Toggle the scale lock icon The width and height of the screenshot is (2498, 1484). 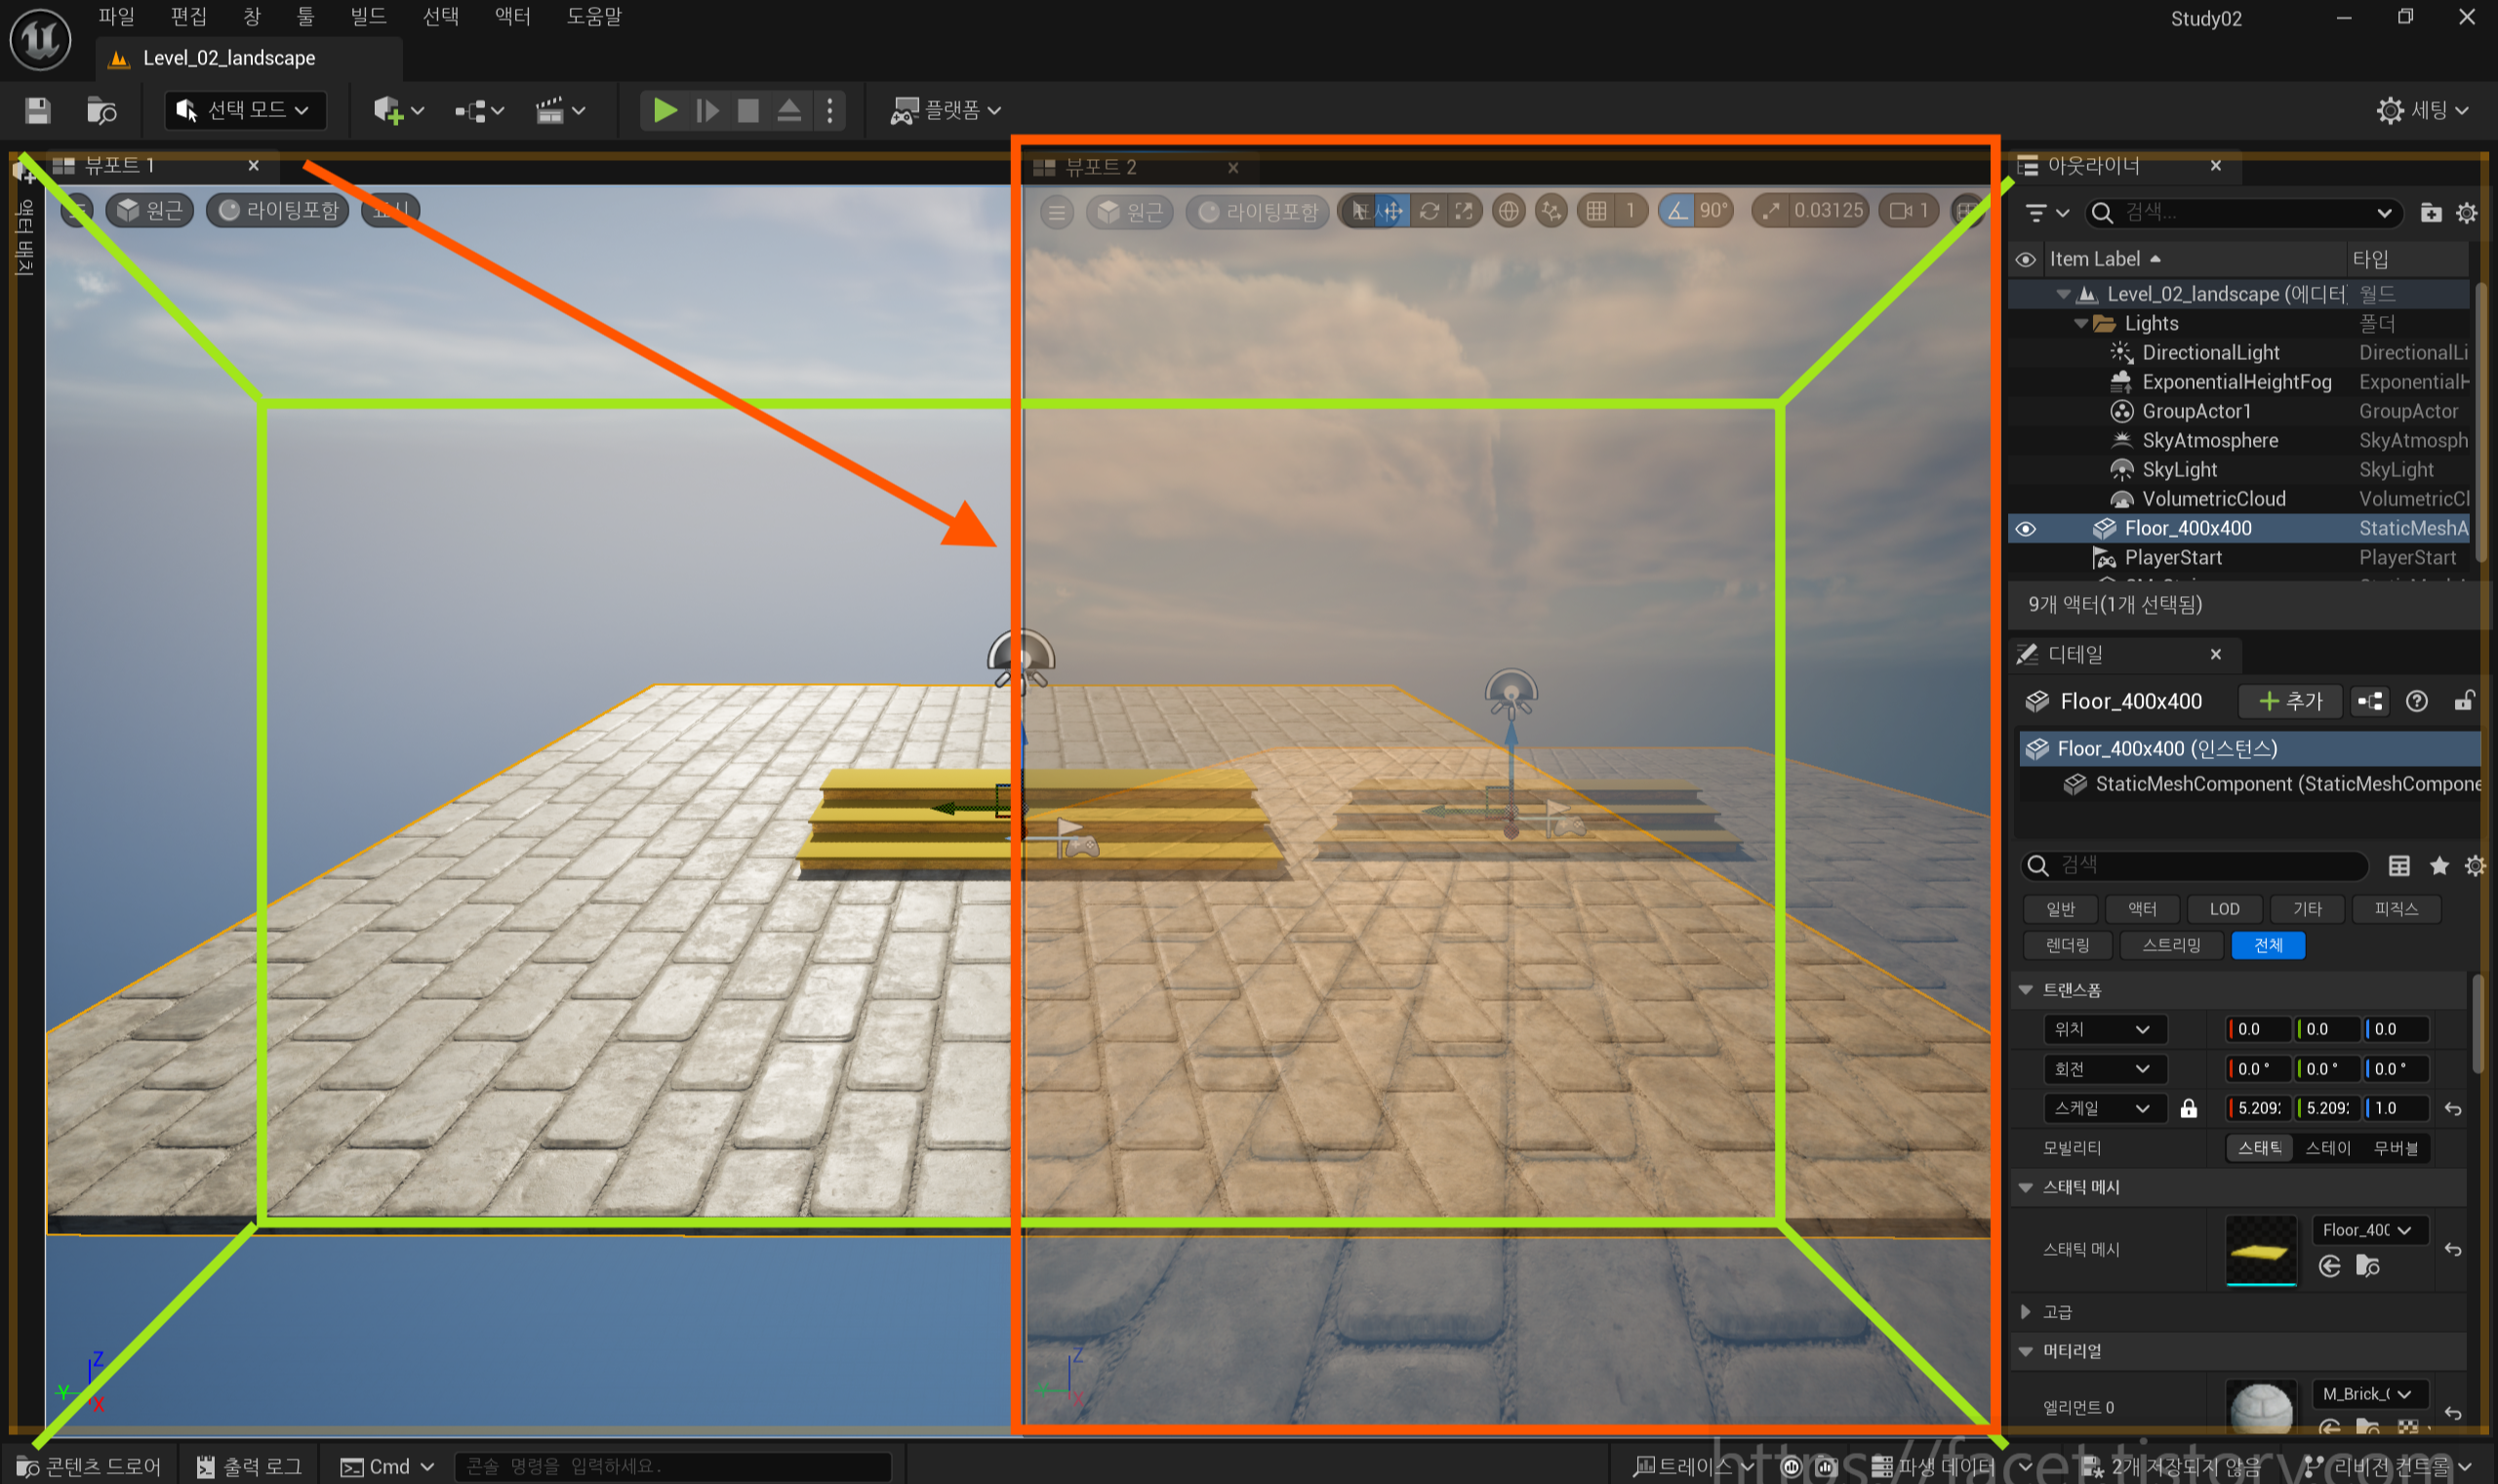pyautogui.click(x=2188, y=1108)
